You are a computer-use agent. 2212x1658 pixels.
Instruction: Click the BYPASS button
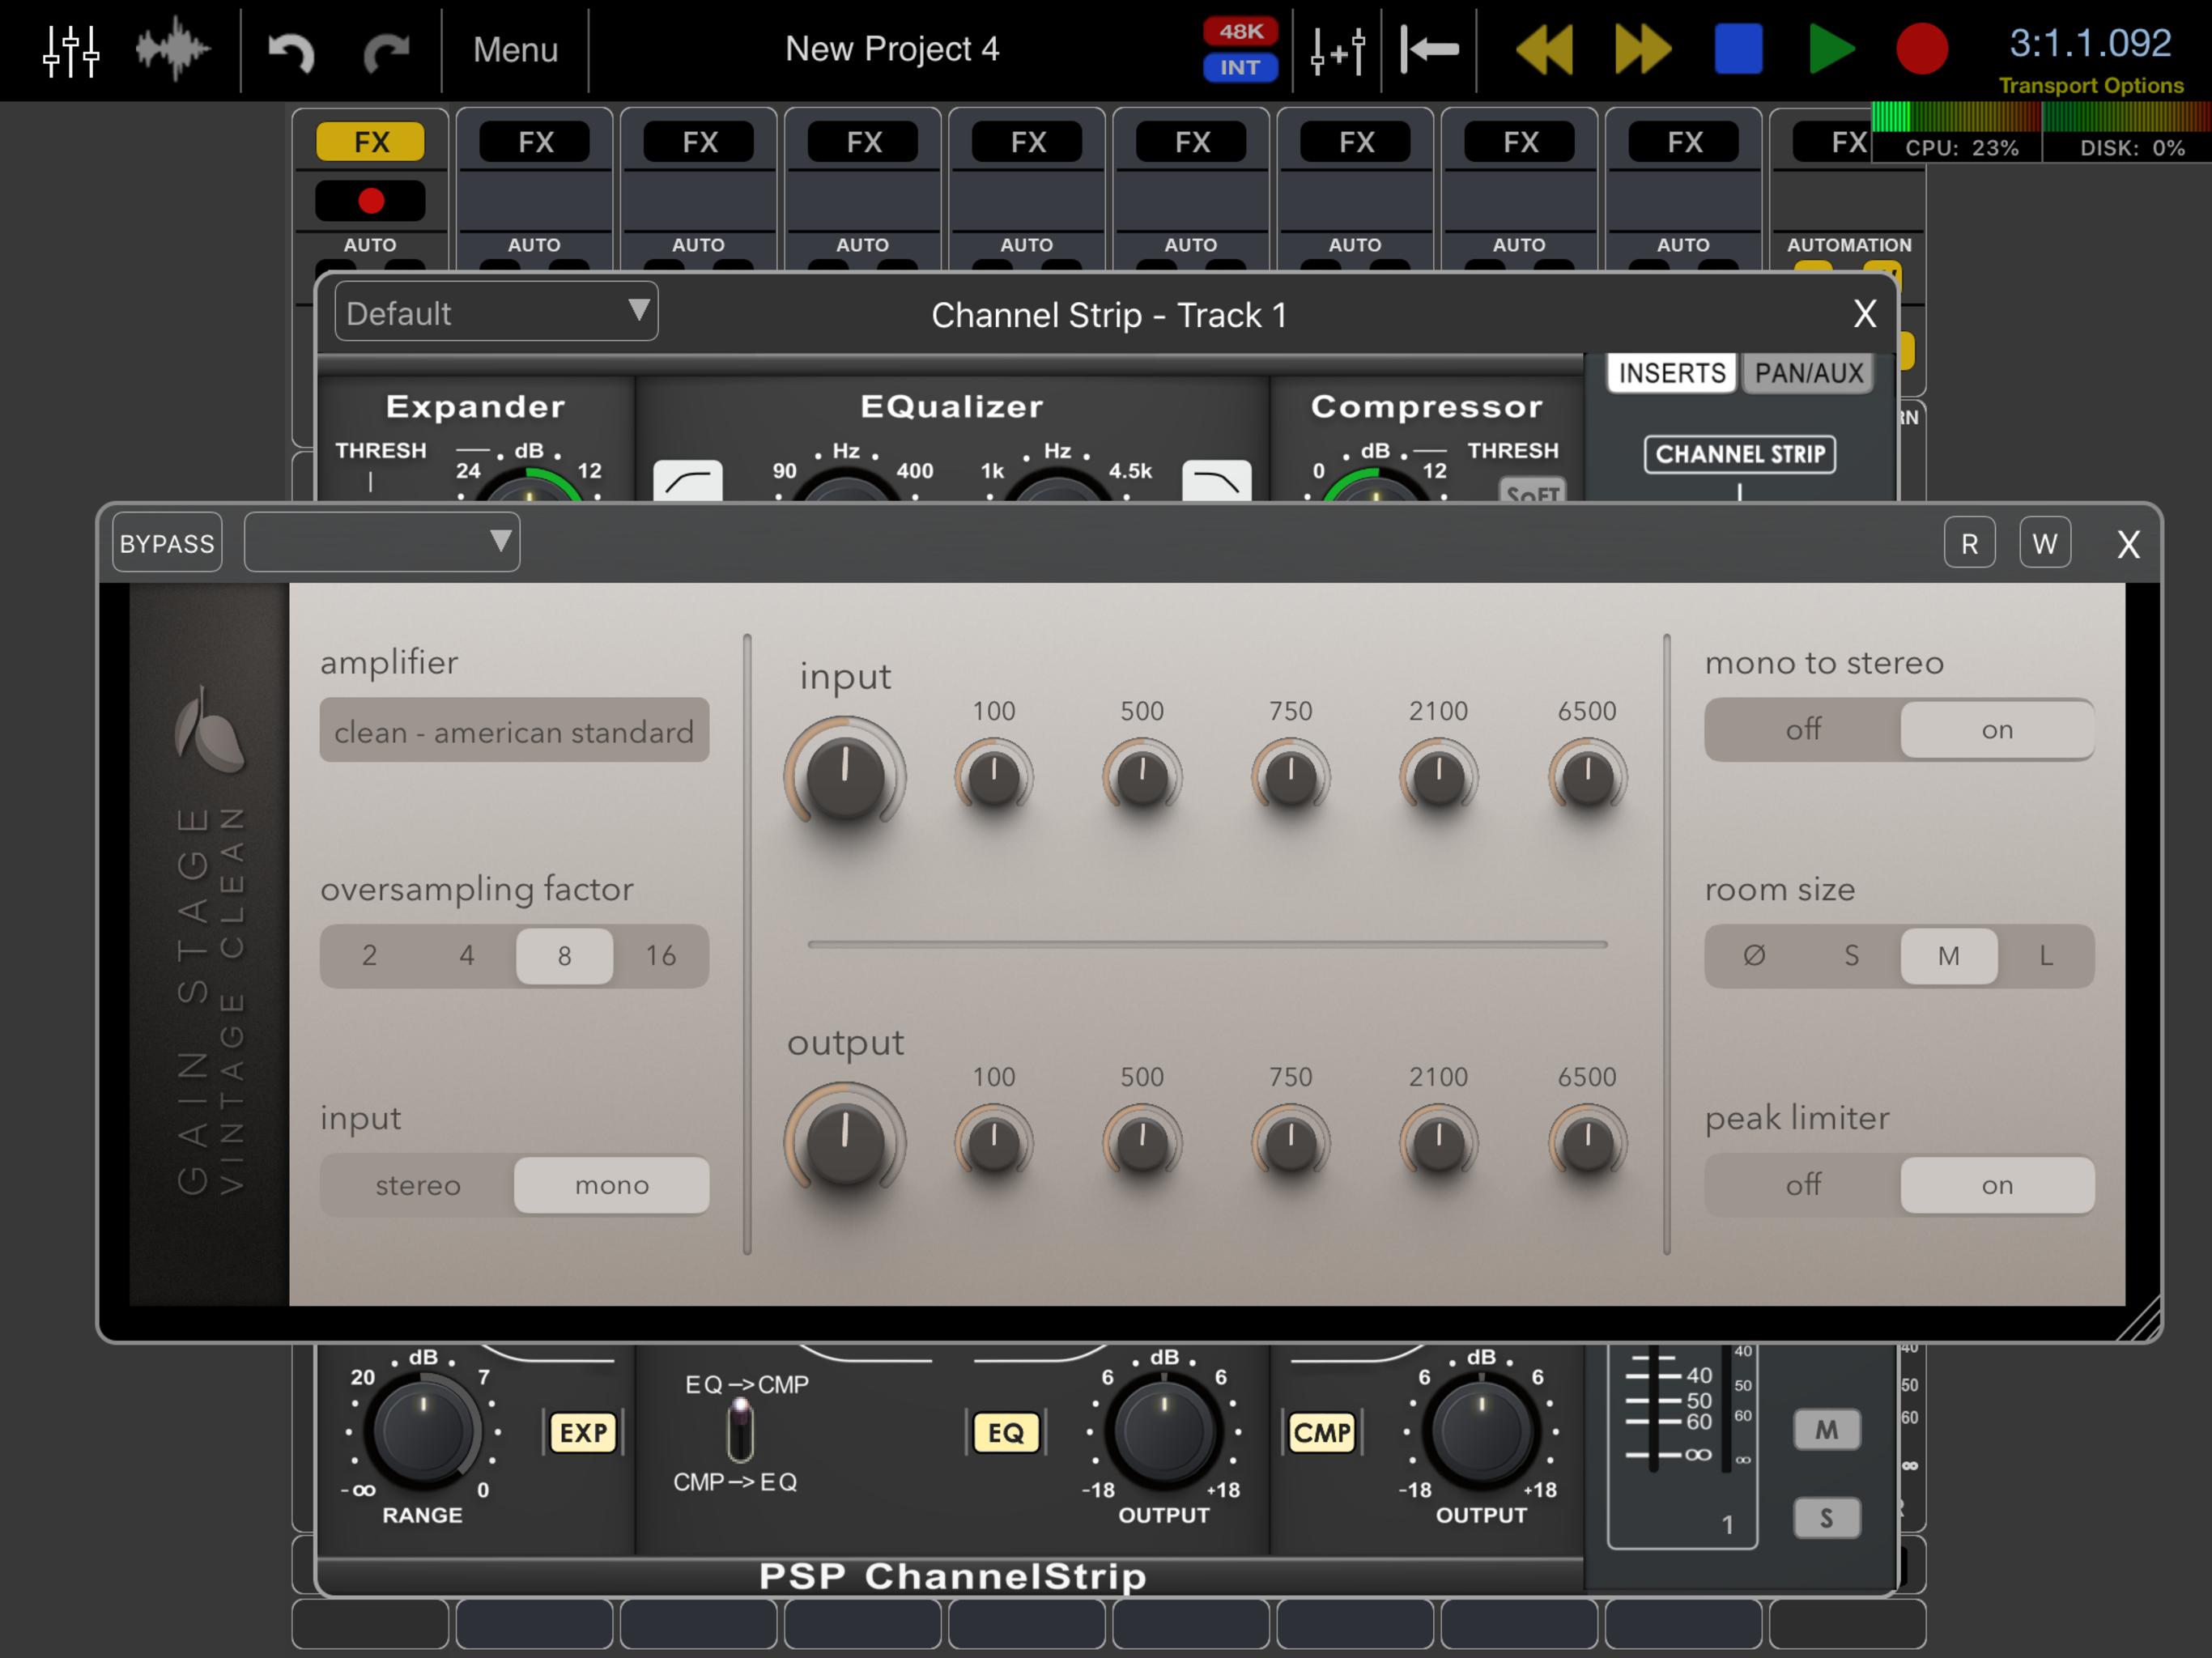[167, 543]
